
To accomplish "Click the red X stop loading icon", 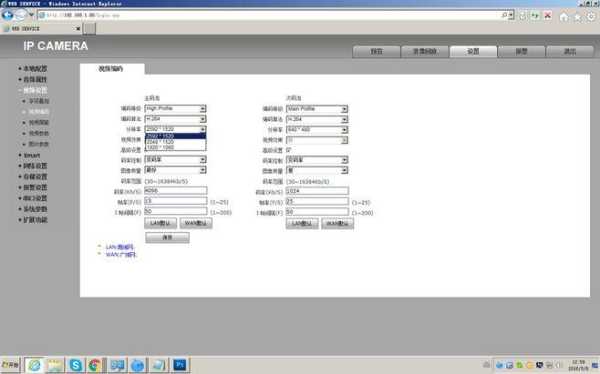I will point(548,15).
